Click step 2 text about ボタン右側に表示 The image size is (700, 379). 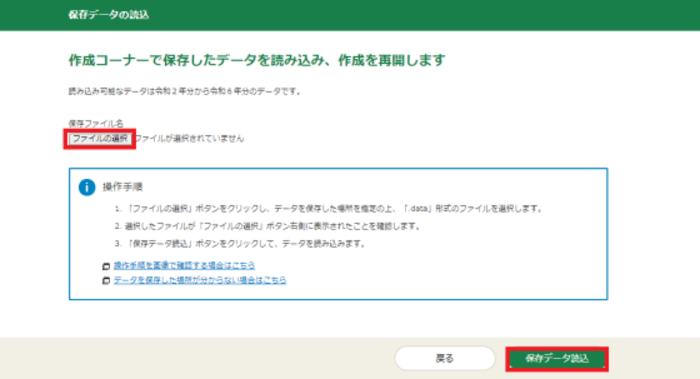[268, 226]
